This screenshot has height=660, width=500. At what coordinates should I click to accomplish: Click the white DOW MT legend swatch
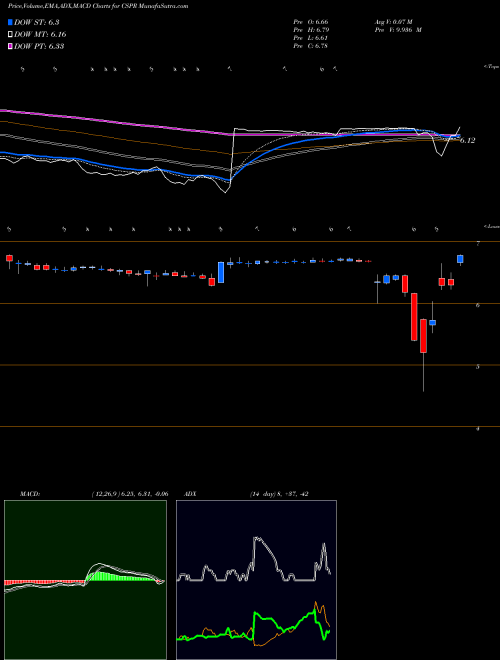coord(10,35)
